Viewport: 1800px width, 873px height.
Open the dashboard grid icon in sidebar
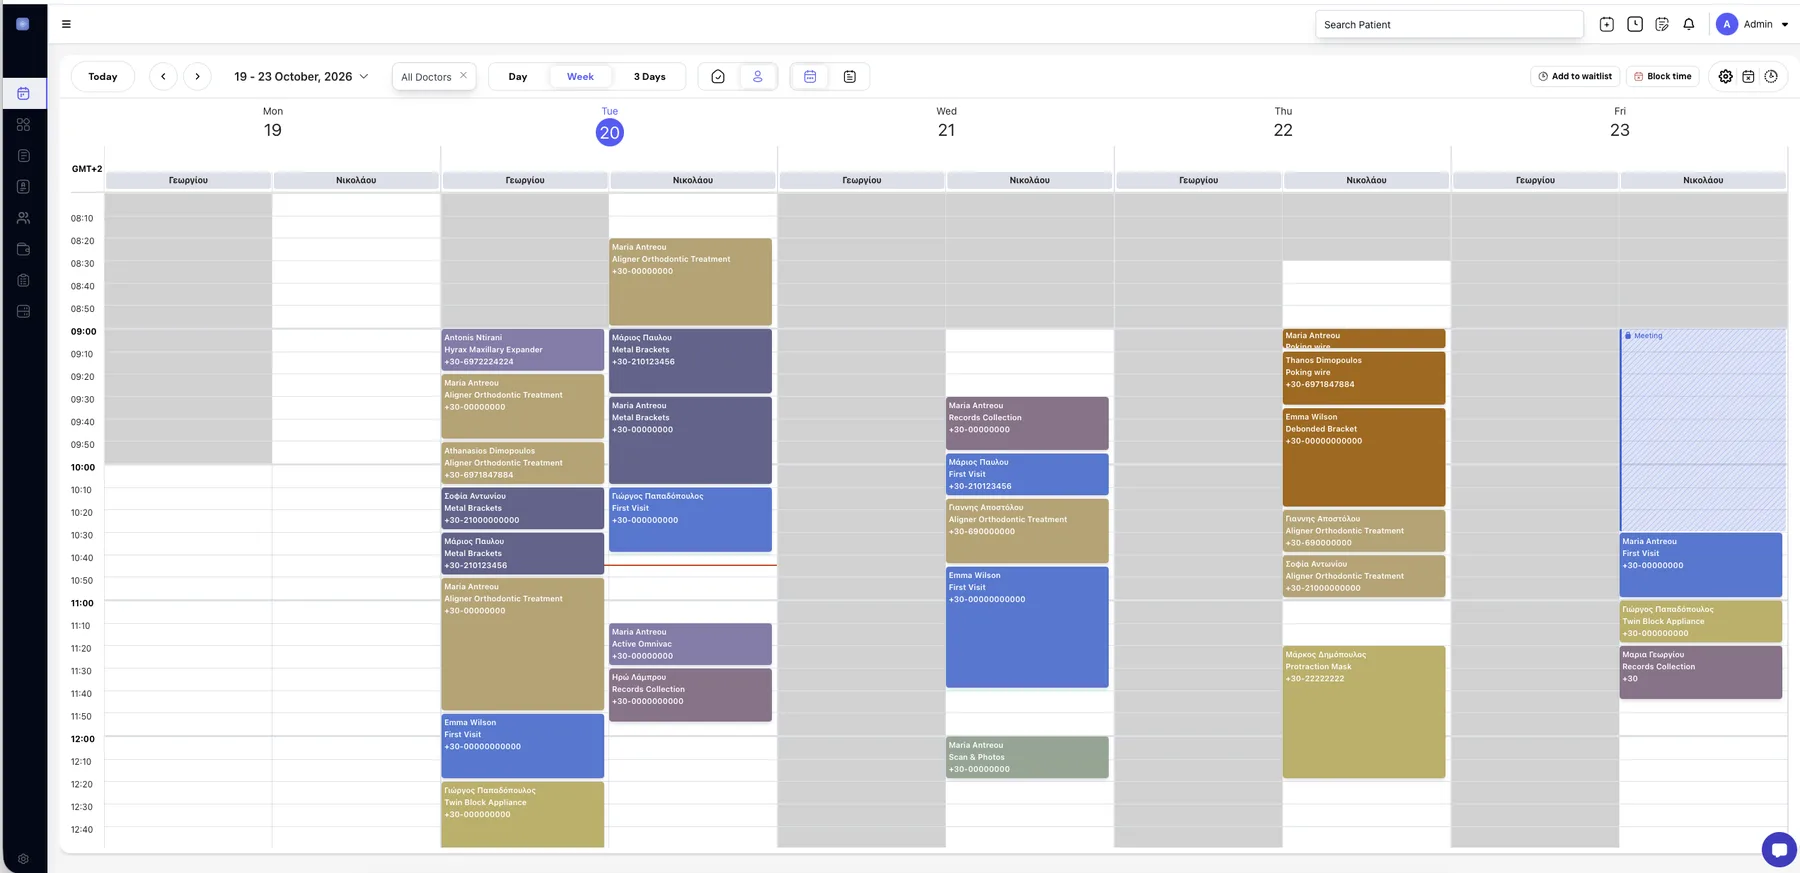23,125
